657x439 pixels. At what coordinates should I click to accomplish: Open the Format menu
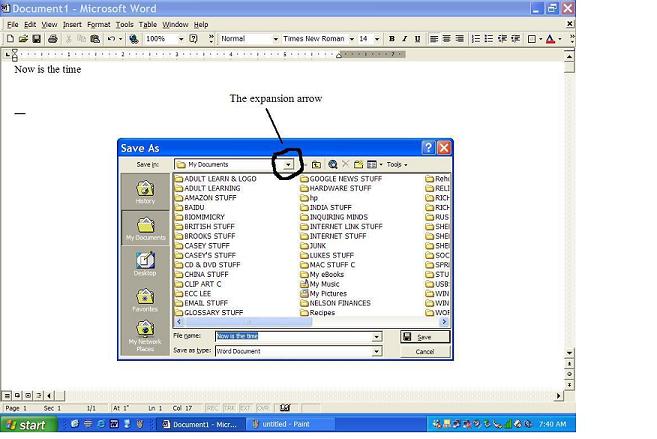[x=98, y=24]
